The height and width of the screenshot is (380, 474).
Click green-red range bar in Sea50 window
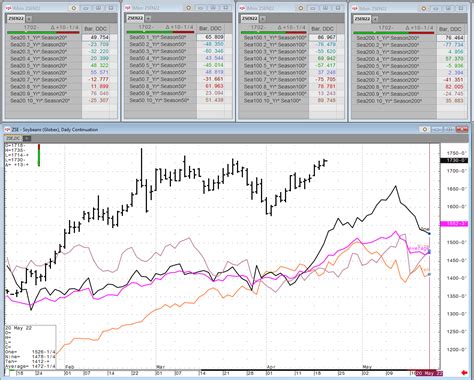[160, 32]
